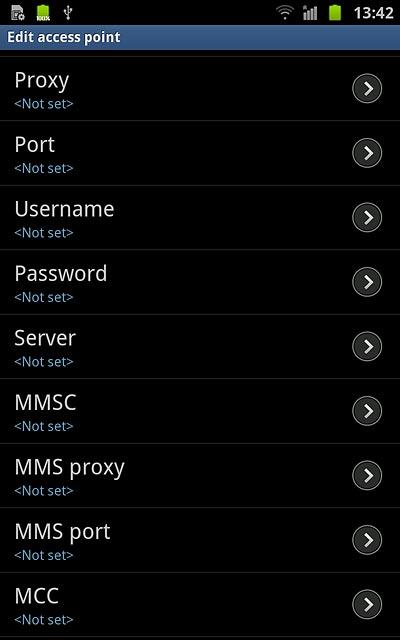The image size is (400, 640).
Task: Tap the 13:42 clock in status bar
Action: 373,13
